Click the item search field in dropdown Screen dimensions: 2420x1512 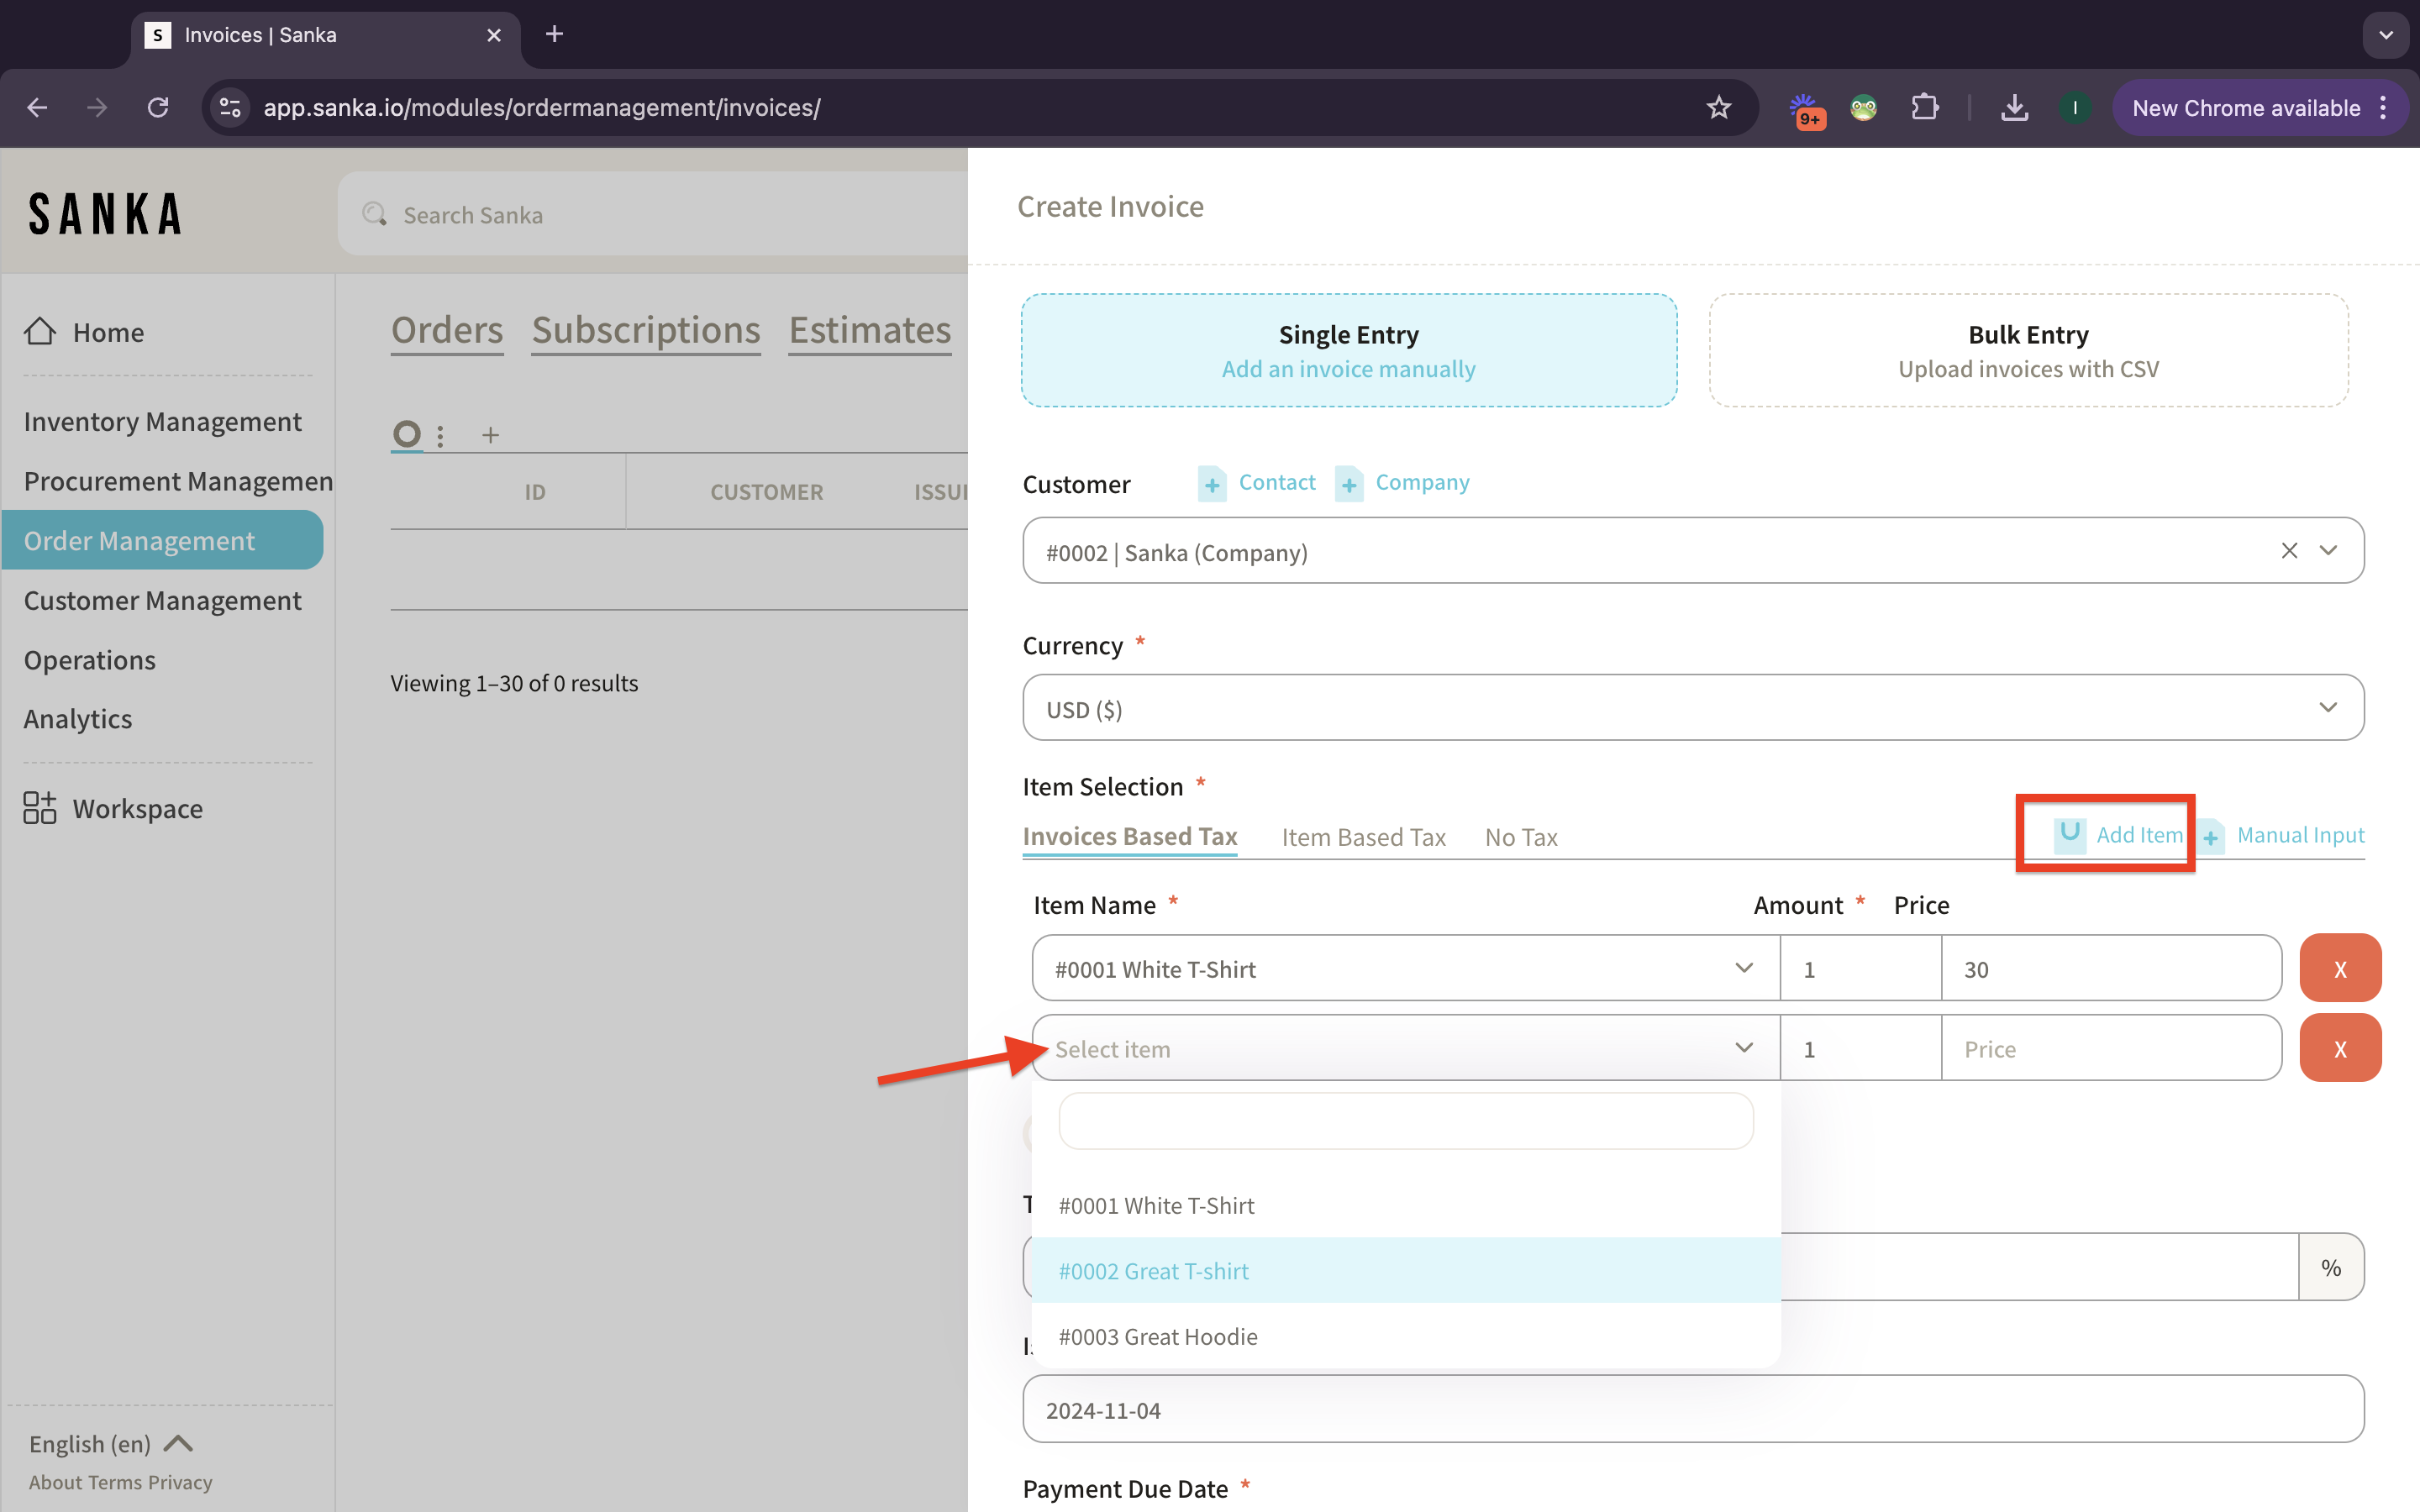1405,1121
